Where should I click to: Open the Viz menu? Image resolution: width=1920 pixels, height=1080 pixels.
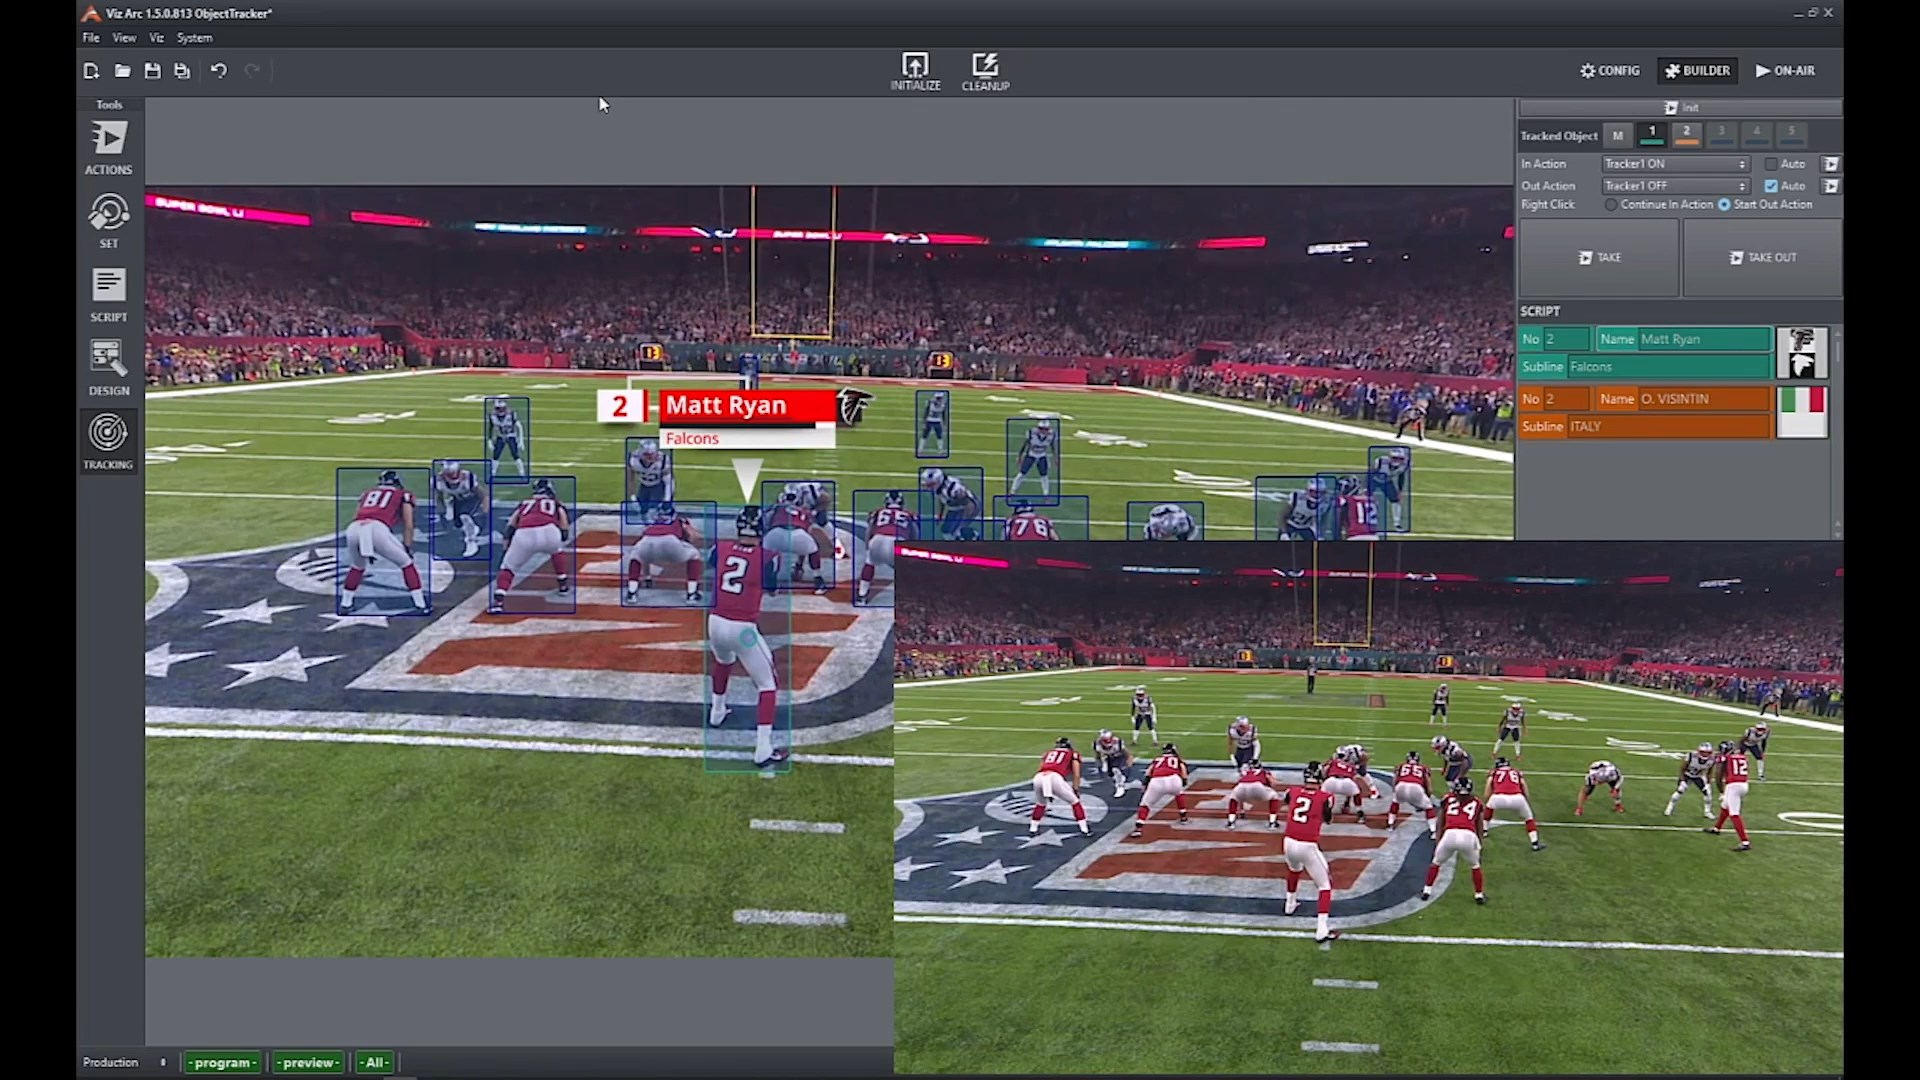[x=157, y=38]
